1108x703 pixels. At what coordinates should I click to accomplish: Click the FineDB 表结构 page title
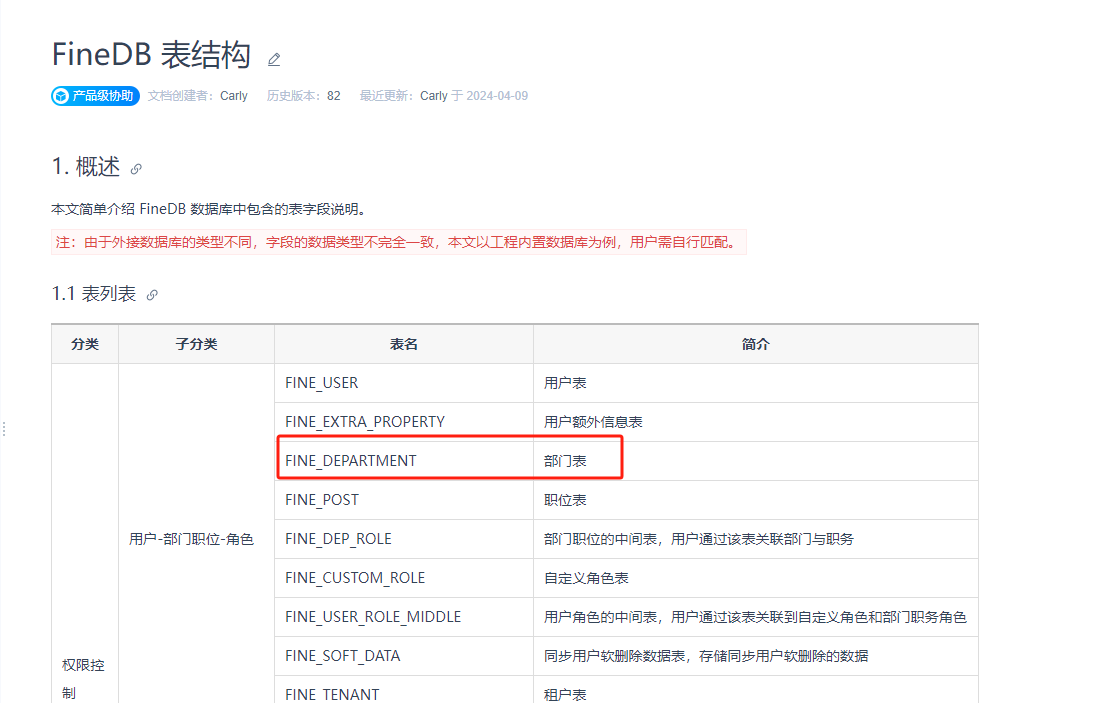pyautogui.click(x=151, y=54)
